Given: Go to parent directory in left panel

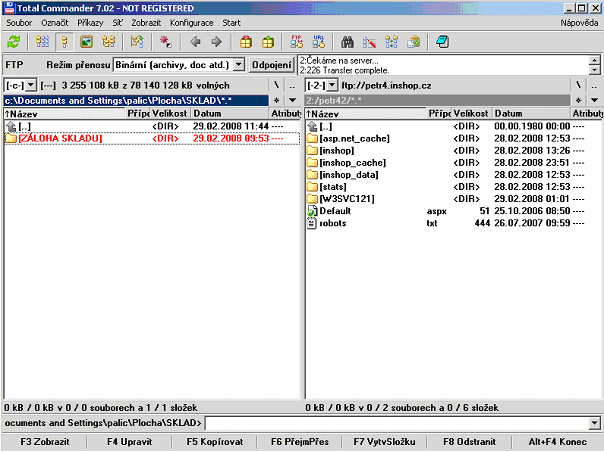Looking at the screenshot, I should pyautogui.click(x=292, y=85).
